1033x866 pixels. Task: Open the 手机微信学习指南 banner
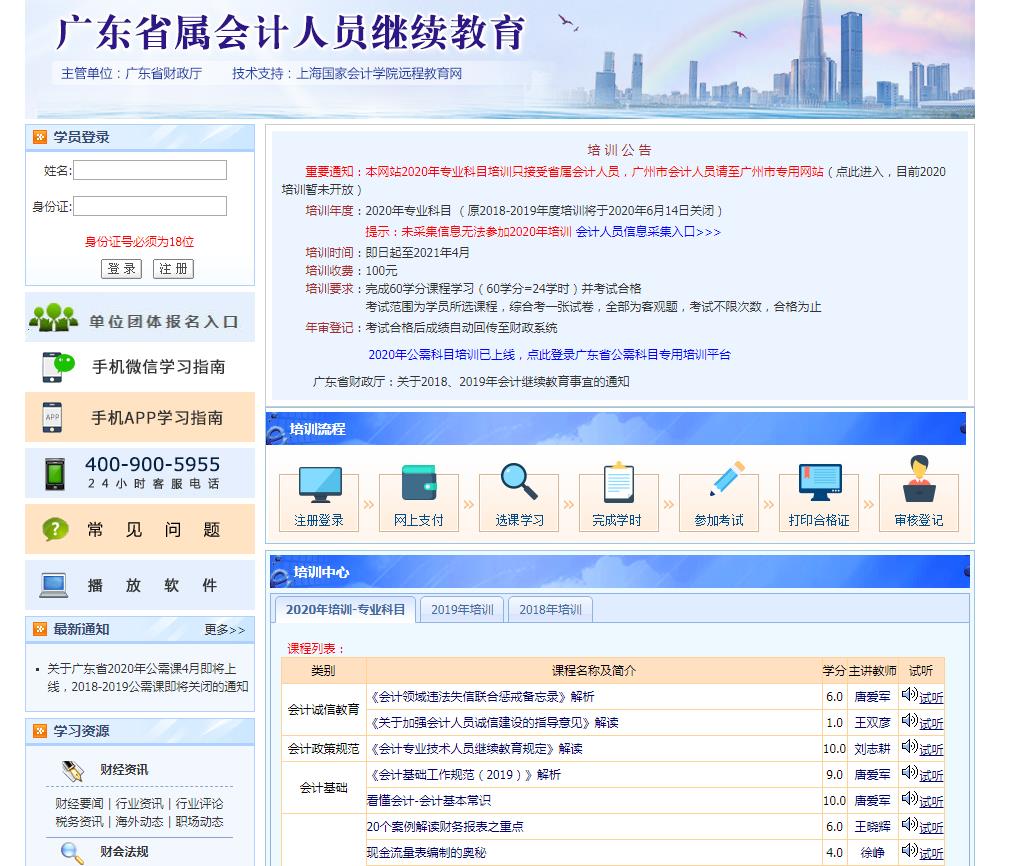(x=140, y=367)
